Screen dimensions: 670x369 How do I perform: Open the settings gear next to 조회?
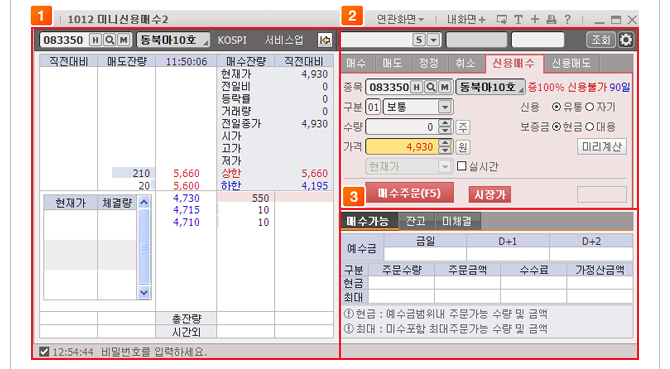[626, 40]
